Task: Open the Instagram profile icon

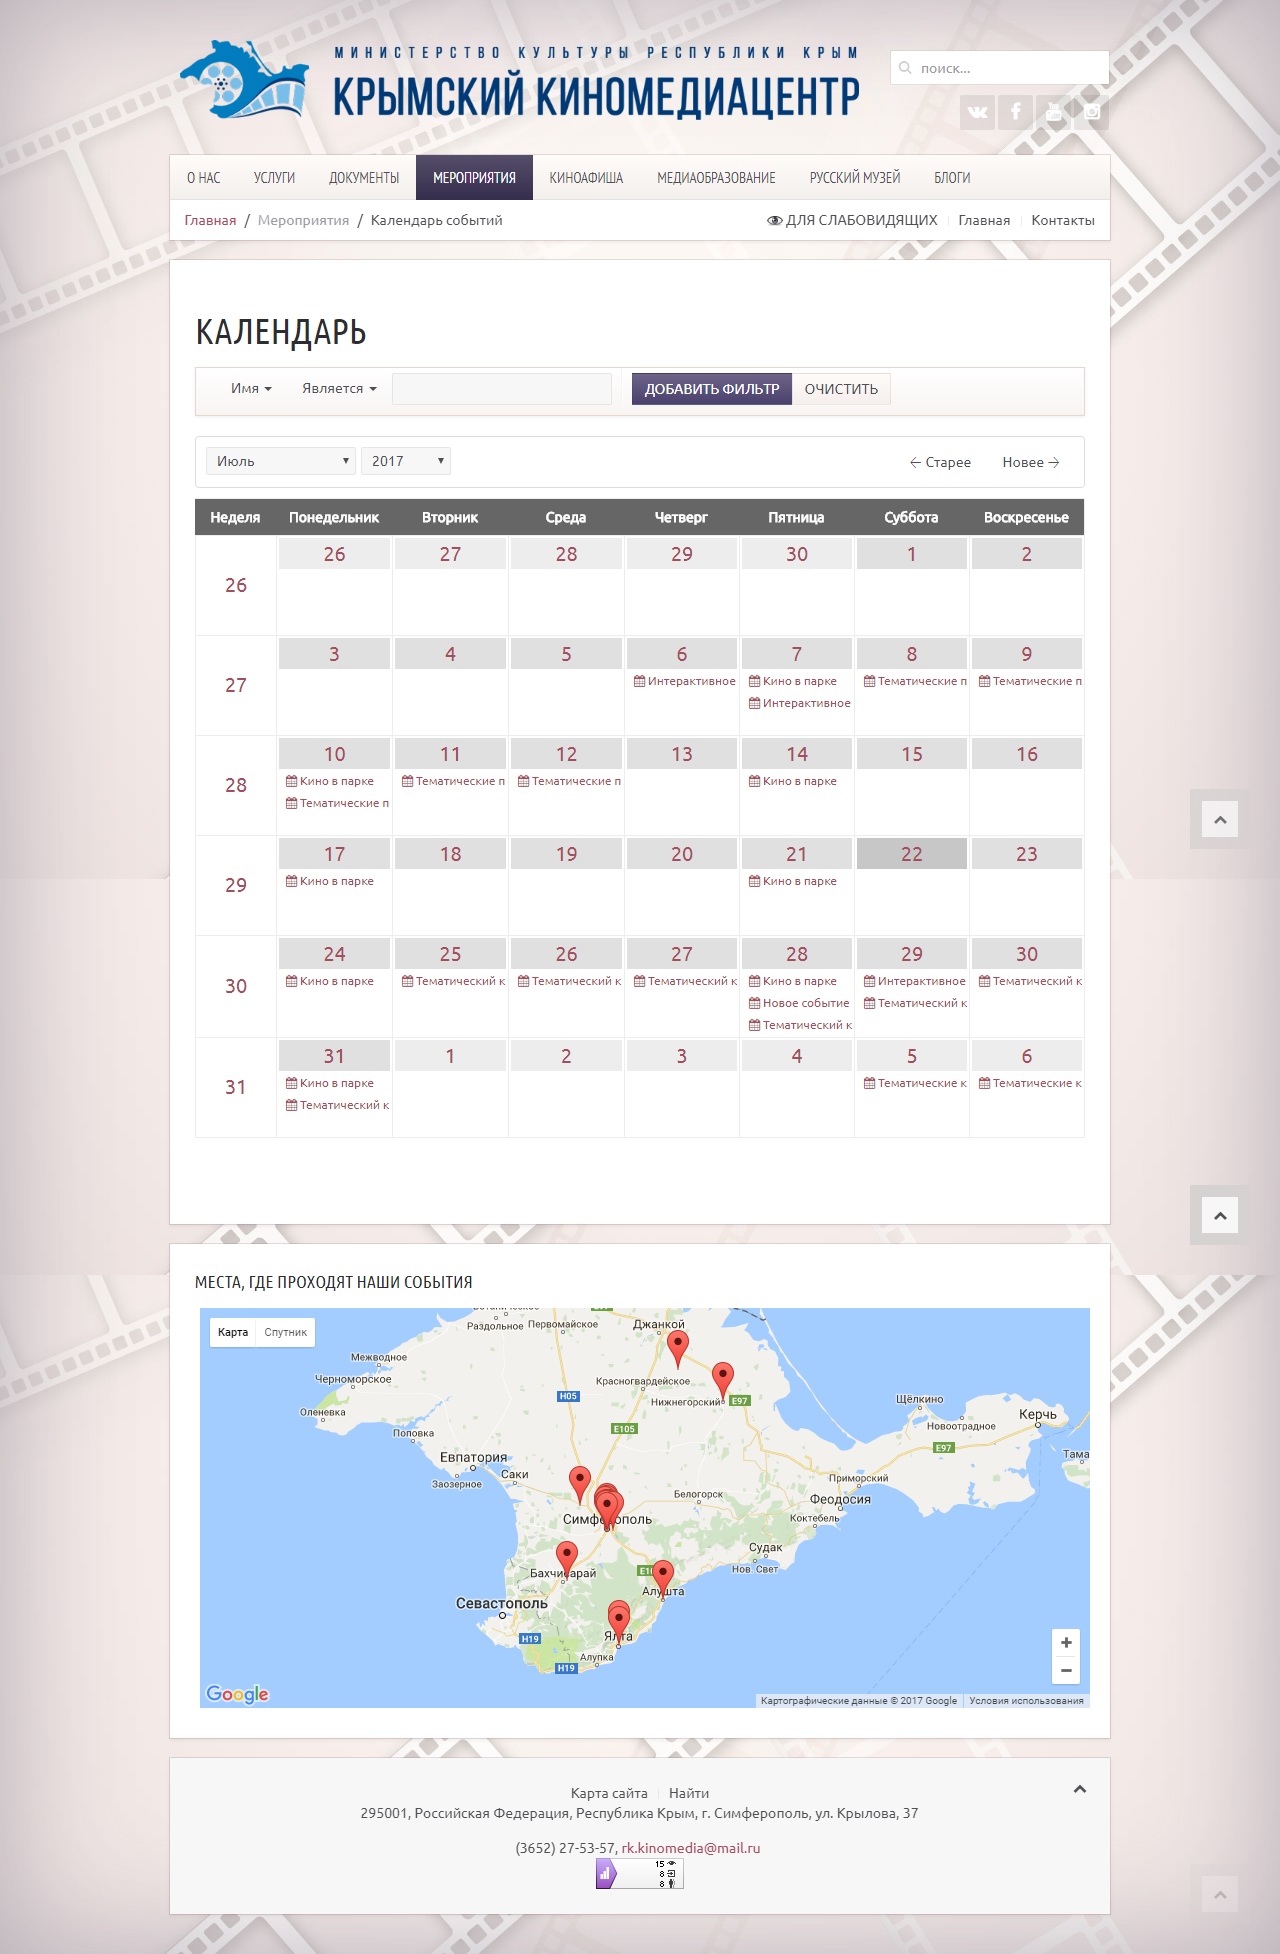Action: pos(1091,112)
